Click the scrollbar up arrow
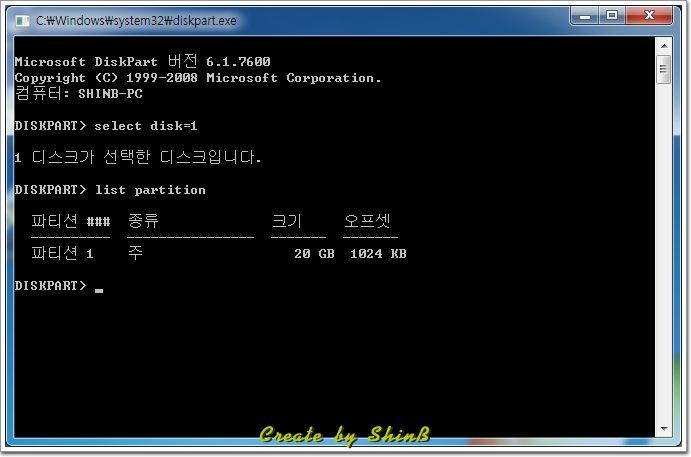The width and height of the screenshot is (691, 457). (664, 45)
